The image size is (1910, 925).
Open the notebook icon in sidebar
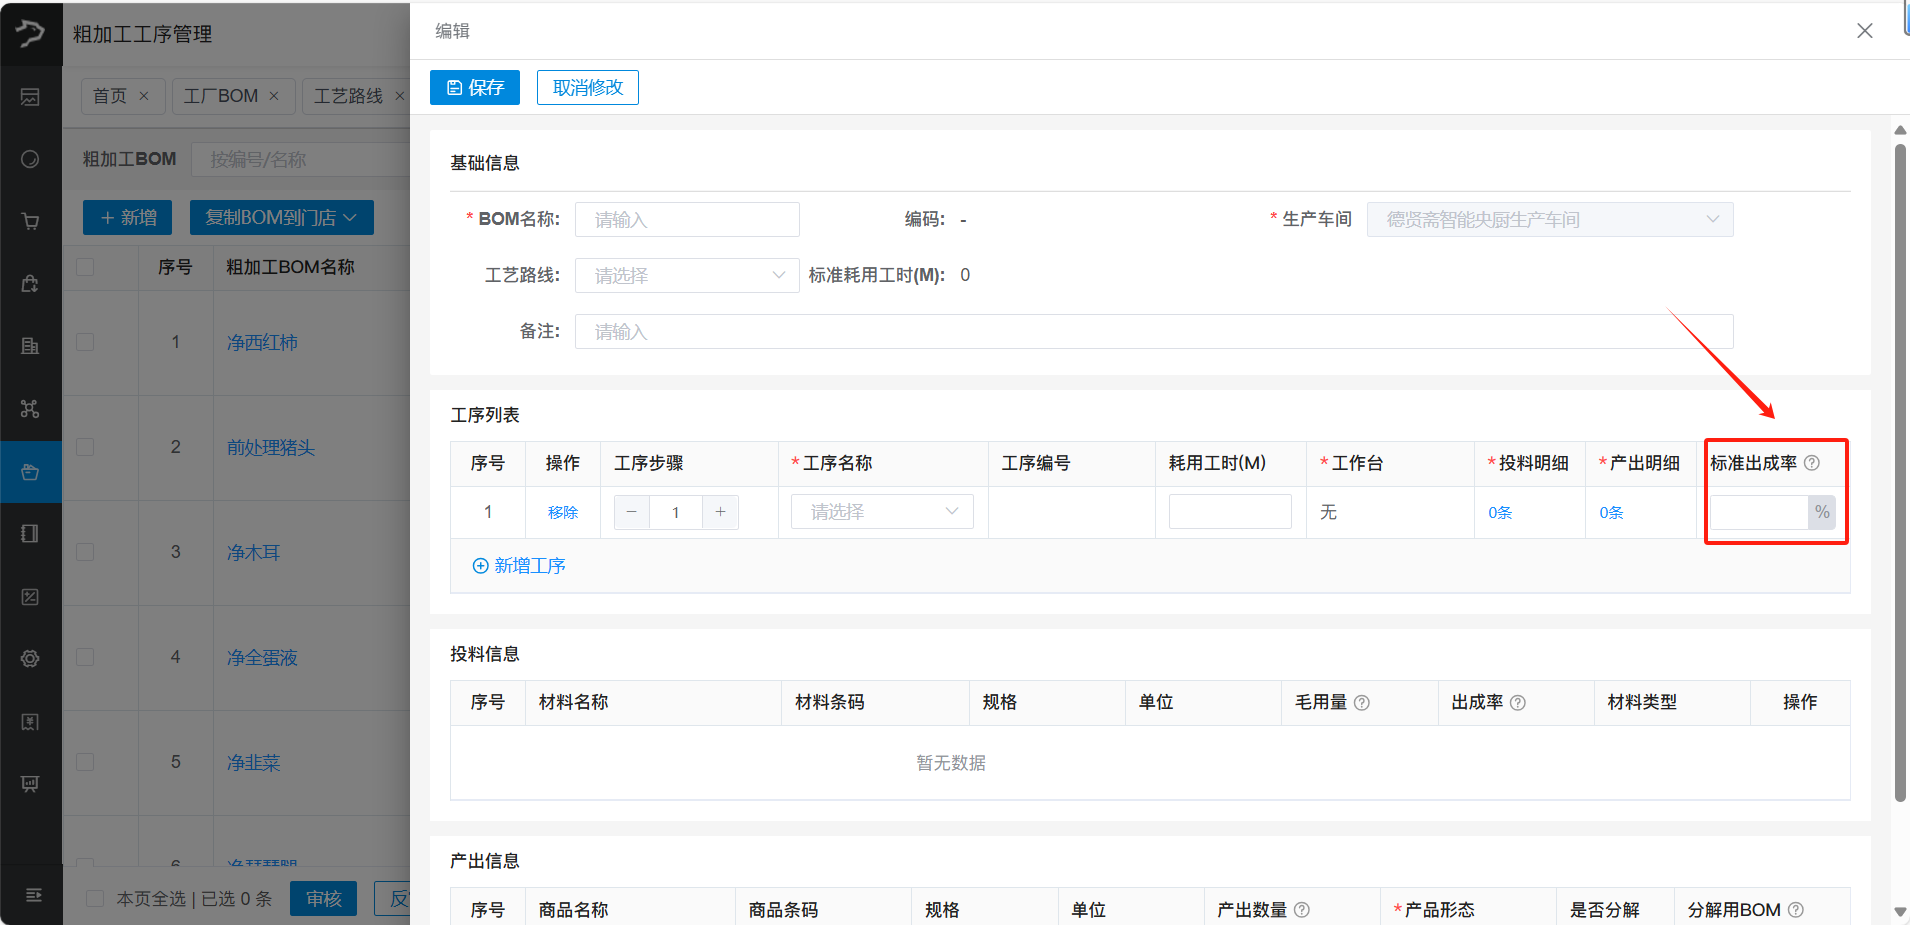pos(30,533)
